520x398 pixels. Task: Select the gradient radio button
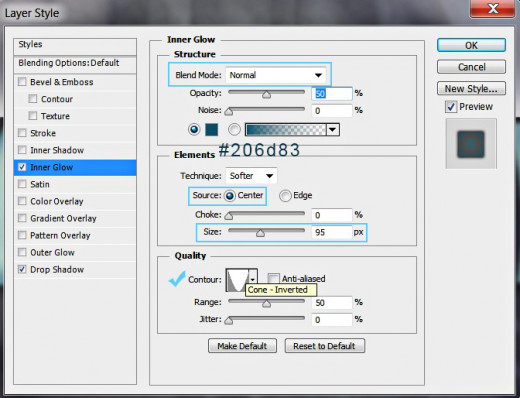[x=234, y=129]
